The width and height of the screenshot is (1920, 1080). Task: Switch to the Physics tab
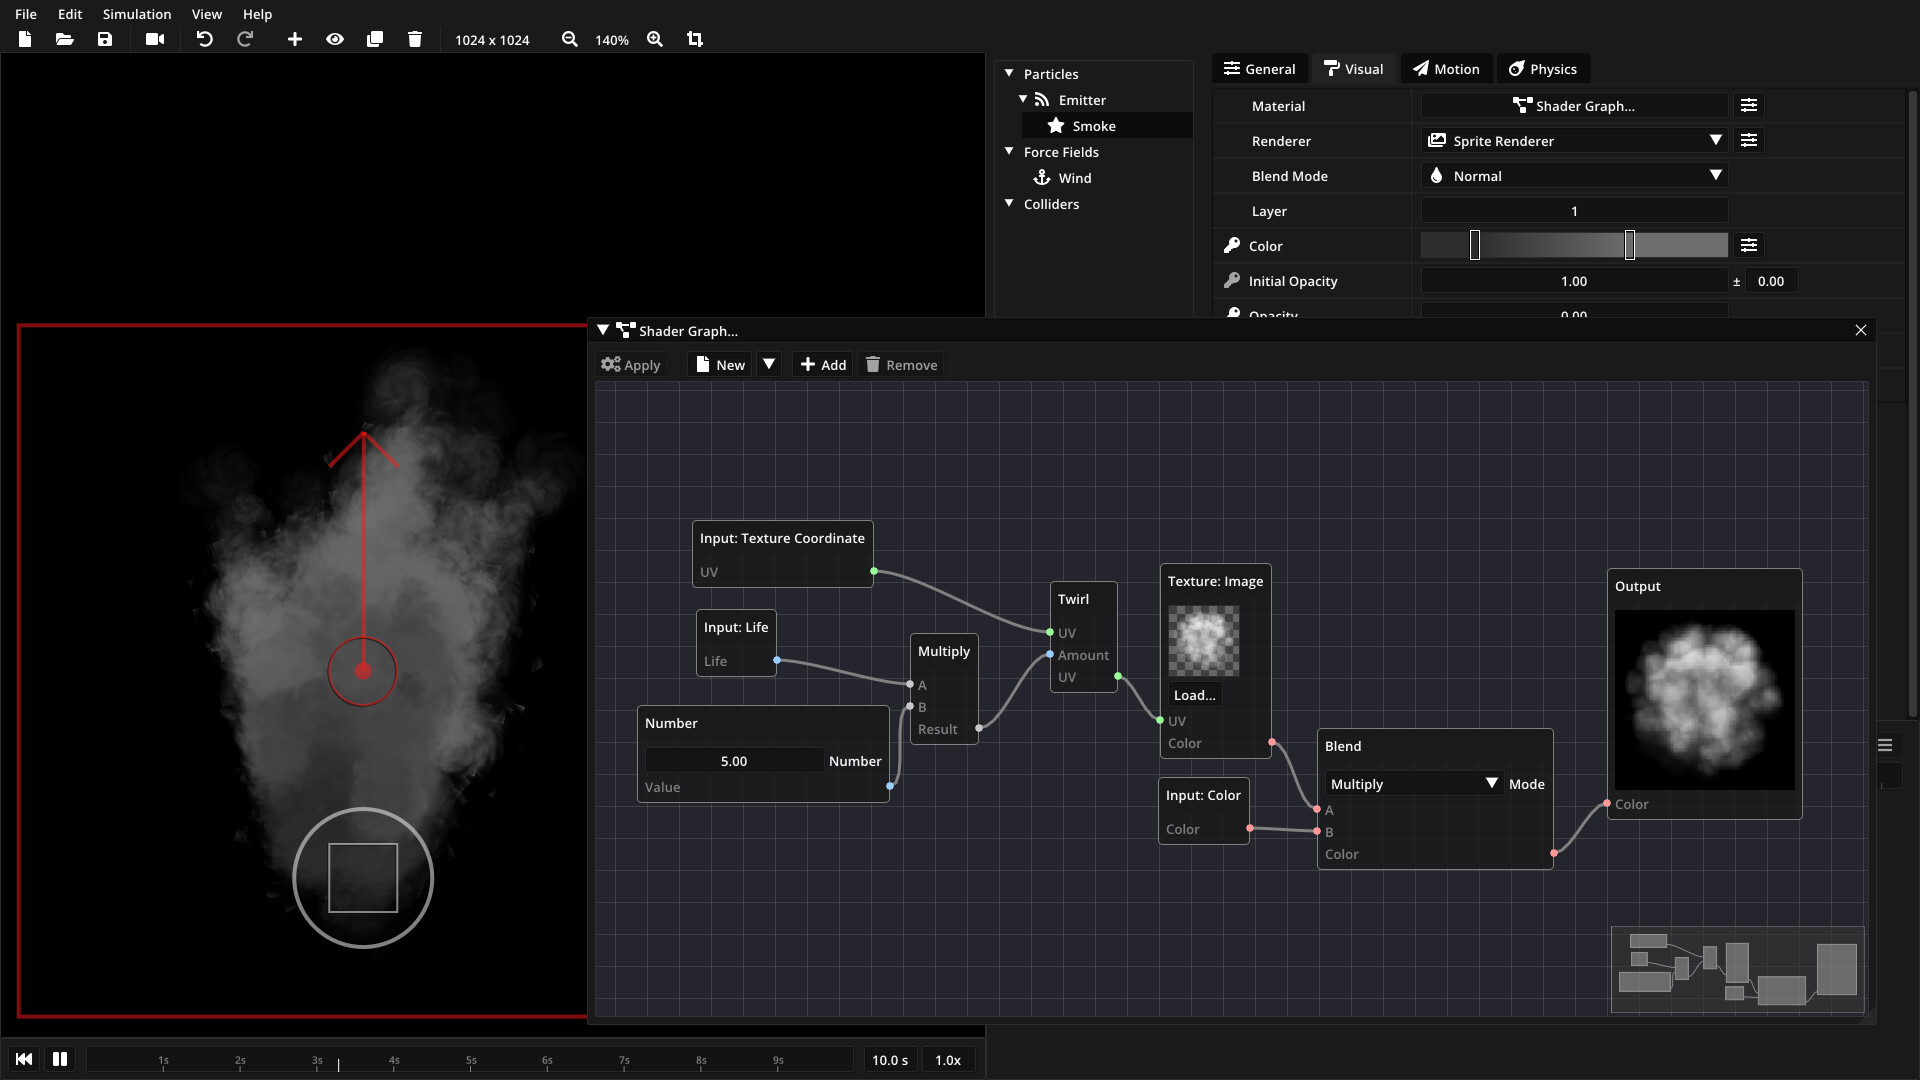1542,69
